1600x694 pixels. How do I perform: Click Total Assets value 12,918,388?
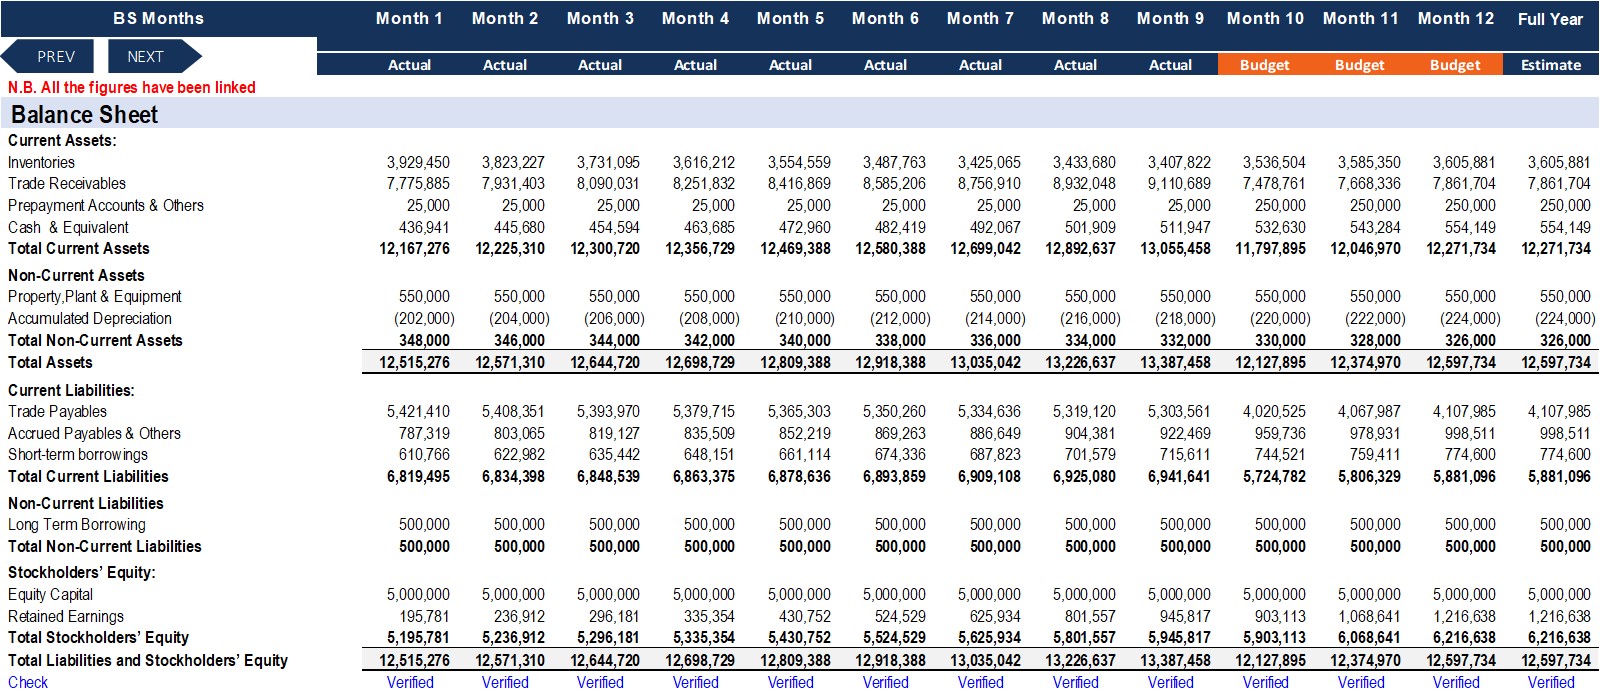(x=890, y=362)
